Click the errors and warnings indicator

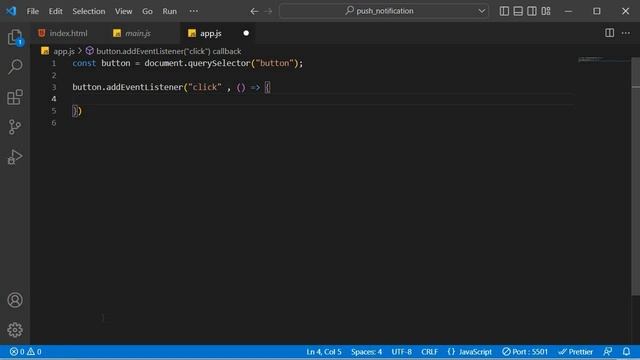click(25, 351)
